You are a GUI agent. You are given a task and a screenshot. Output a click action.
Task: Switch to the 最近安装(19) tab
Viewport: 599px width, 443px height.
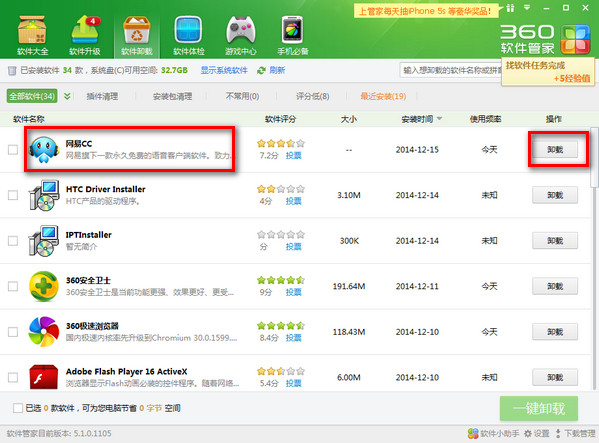click(383, 96)
